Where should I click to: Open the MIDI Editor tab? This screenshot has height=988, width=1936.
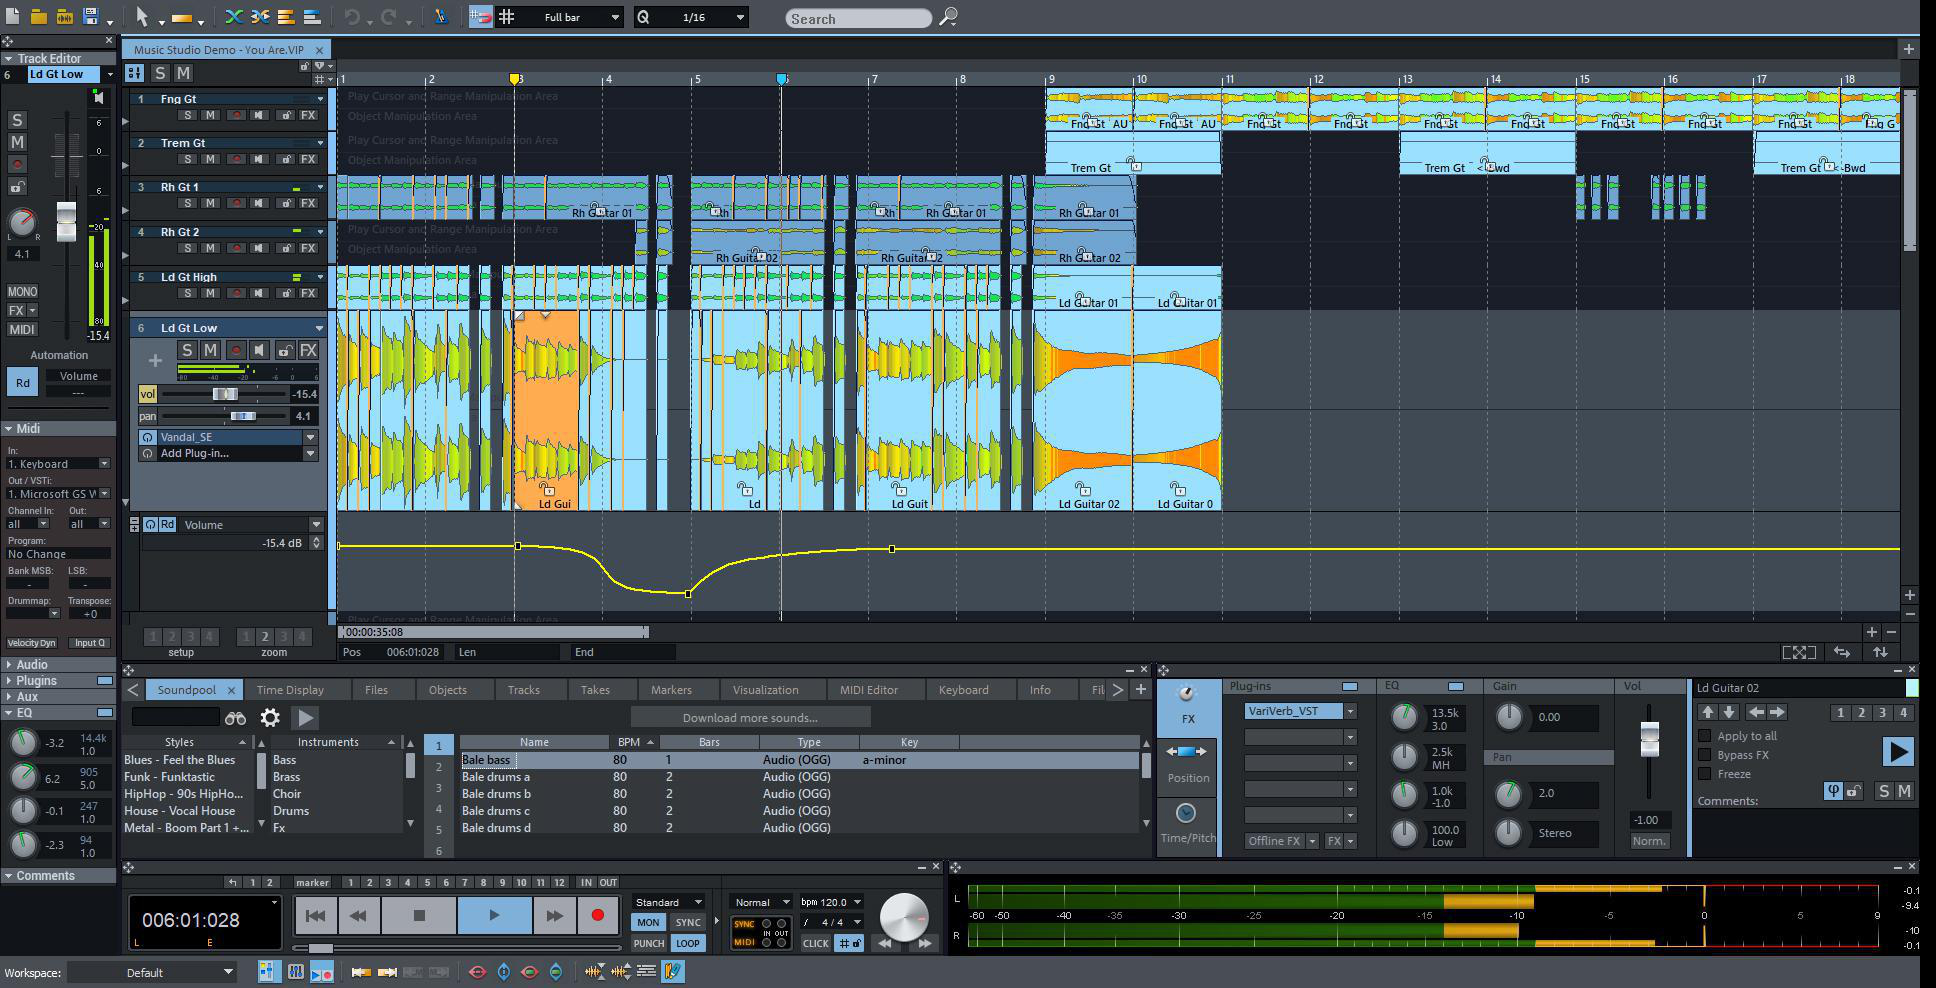coord(868,689)
